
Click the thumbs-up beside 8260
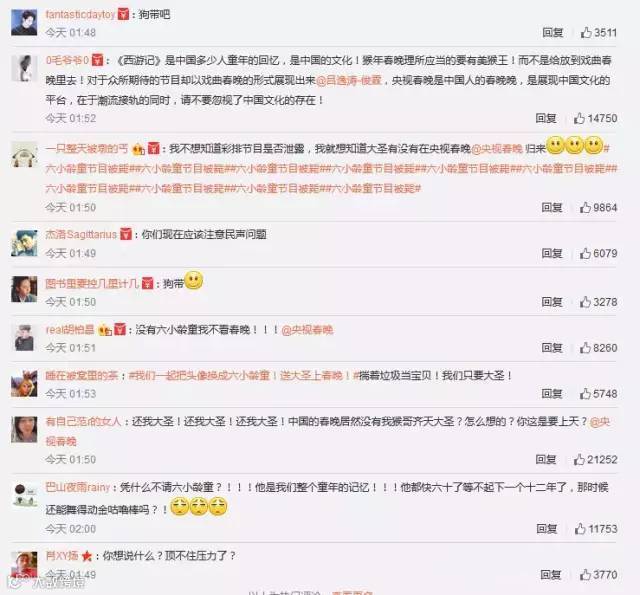585,348
